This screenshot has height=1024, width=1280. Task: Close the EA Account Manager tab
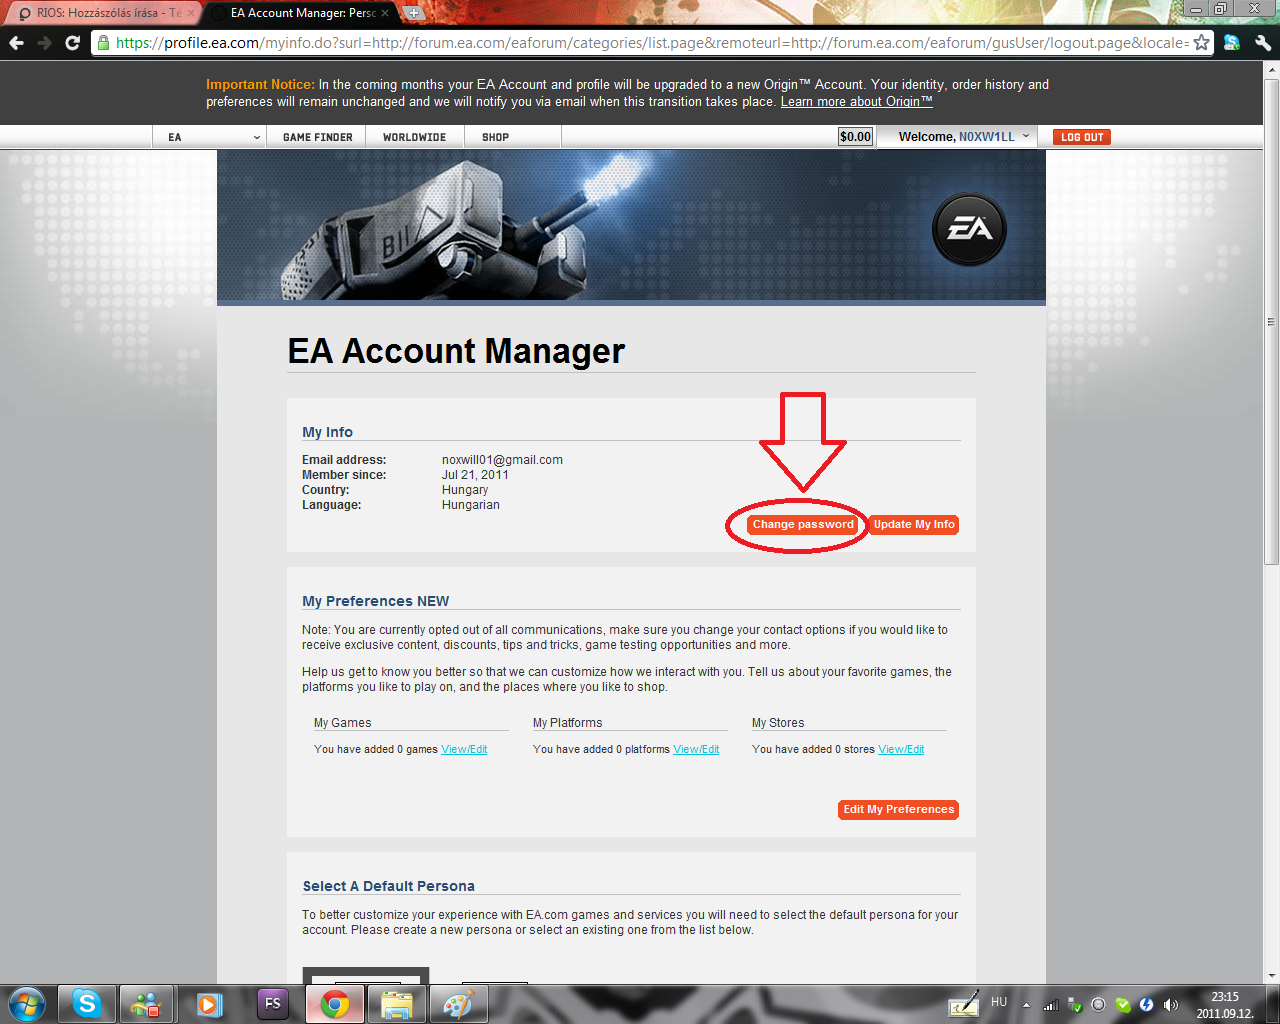(385, 13)
